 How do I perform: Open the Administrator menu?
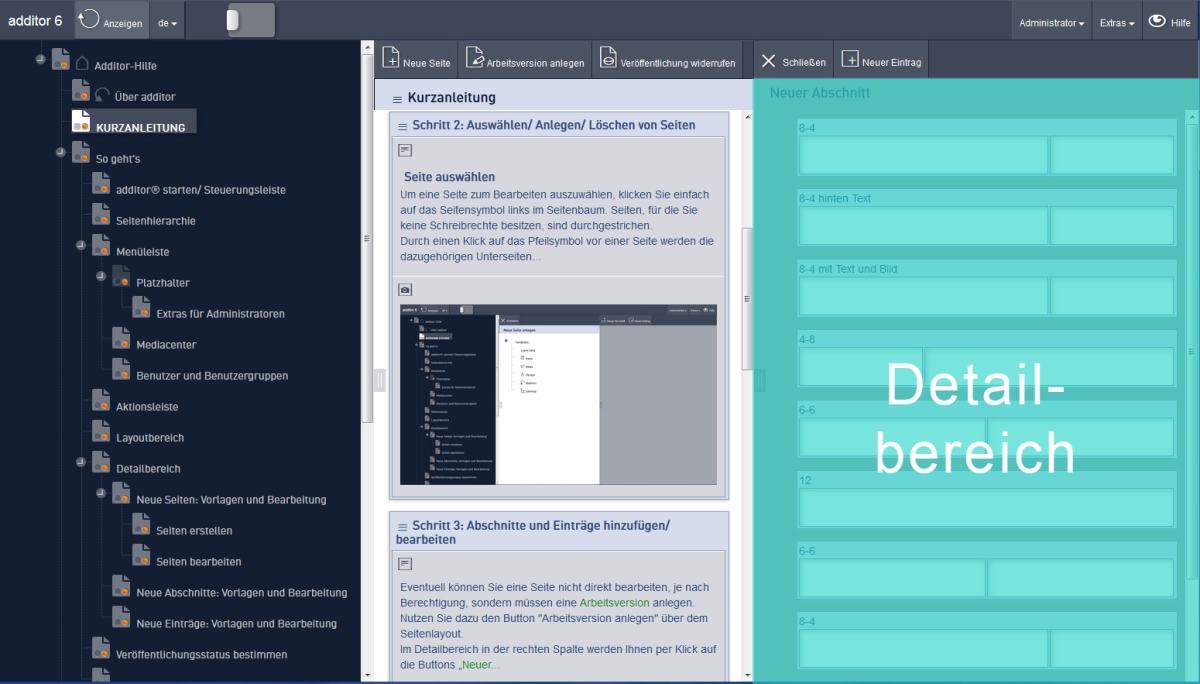coord(1052,22)
